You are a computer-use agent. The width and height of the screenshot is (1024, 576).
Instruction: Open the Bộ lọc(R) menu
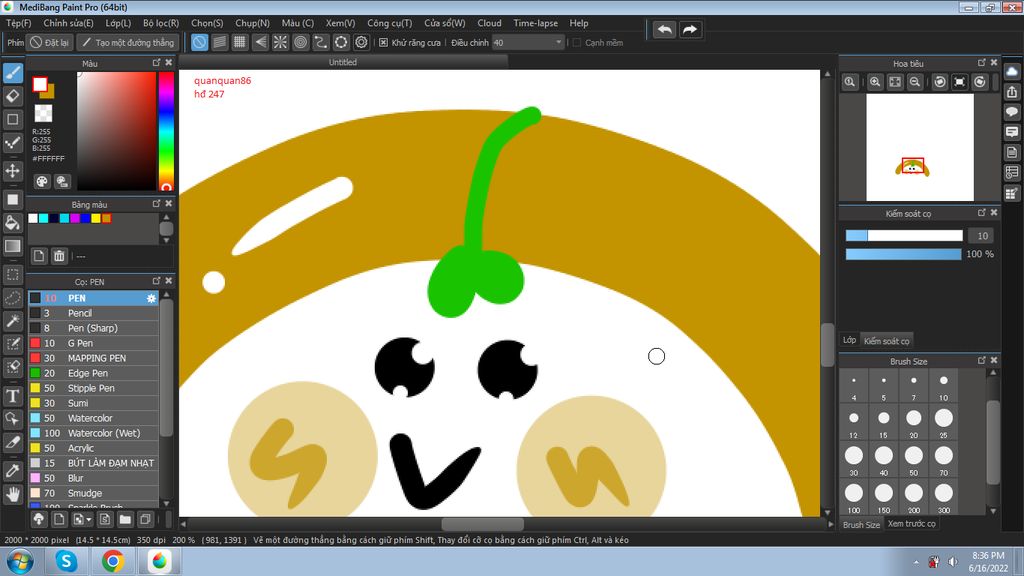(x=161, y=23)
